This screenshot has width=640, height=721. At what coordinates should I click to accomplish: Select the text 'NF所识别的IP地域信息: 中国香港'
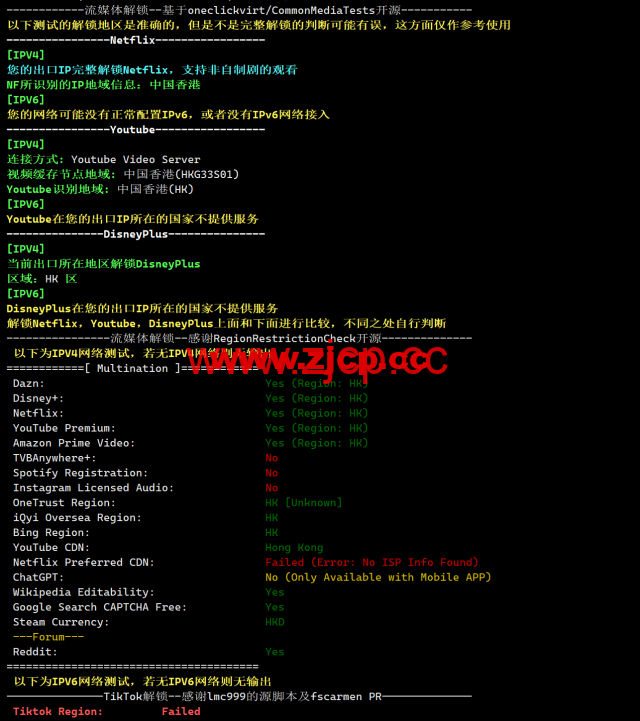[103, 85]
